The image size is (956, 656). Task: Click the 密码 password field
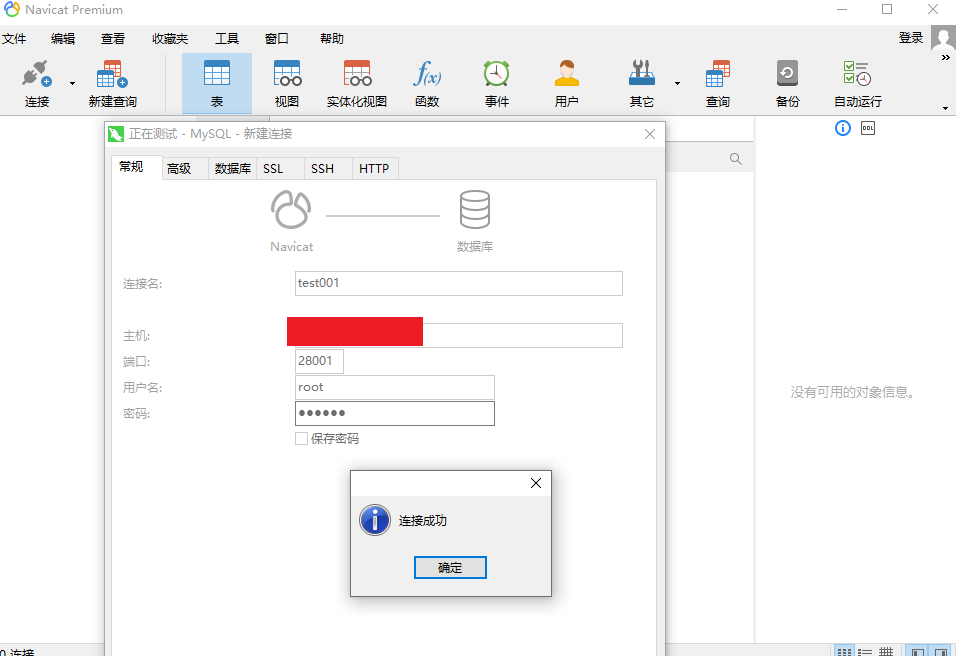point(394,413)
